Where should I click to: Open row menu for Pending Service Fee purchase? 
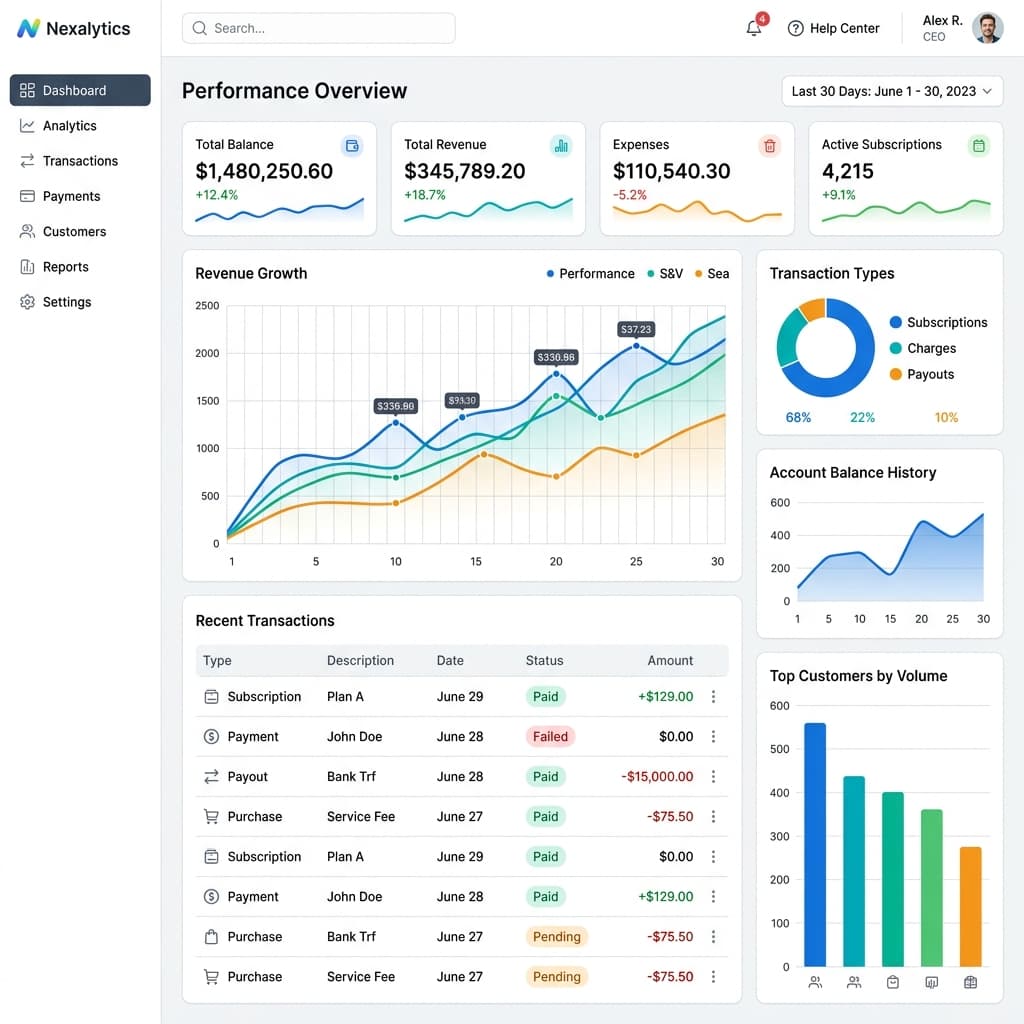[x=713, y=976]
